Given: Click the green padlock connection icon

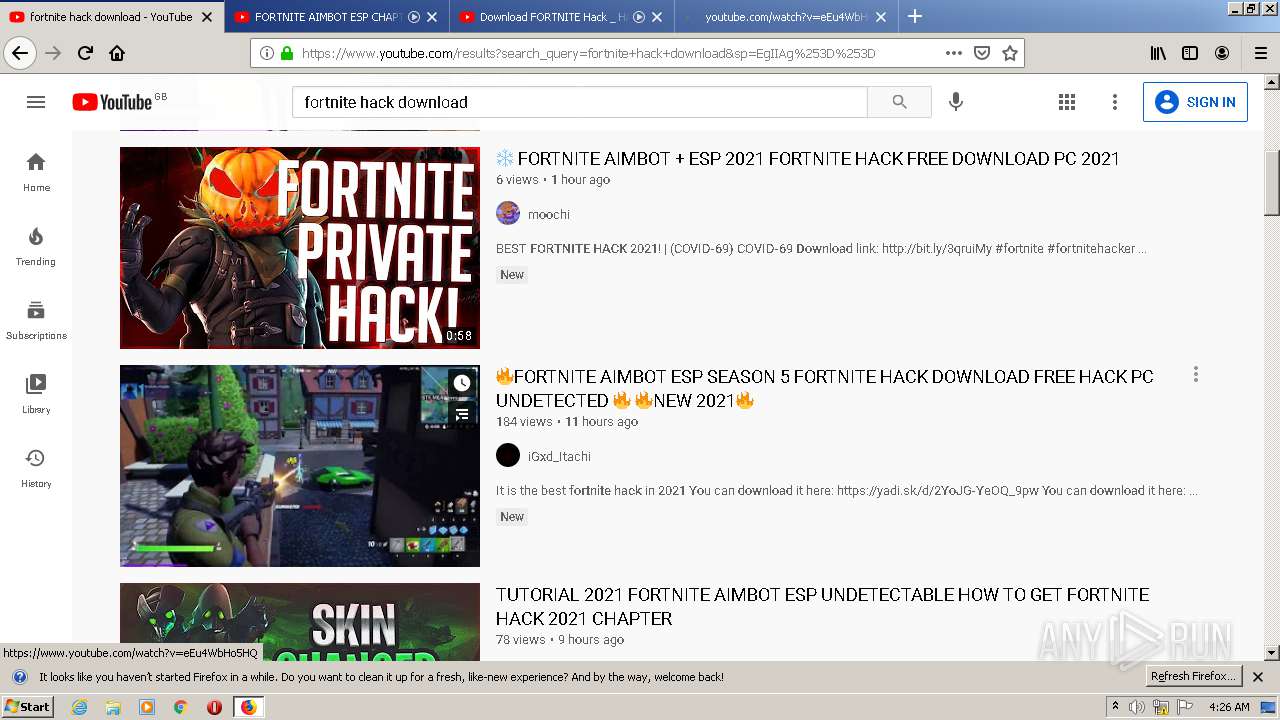Looking at the screenshot, I should [x=287, y=53].
